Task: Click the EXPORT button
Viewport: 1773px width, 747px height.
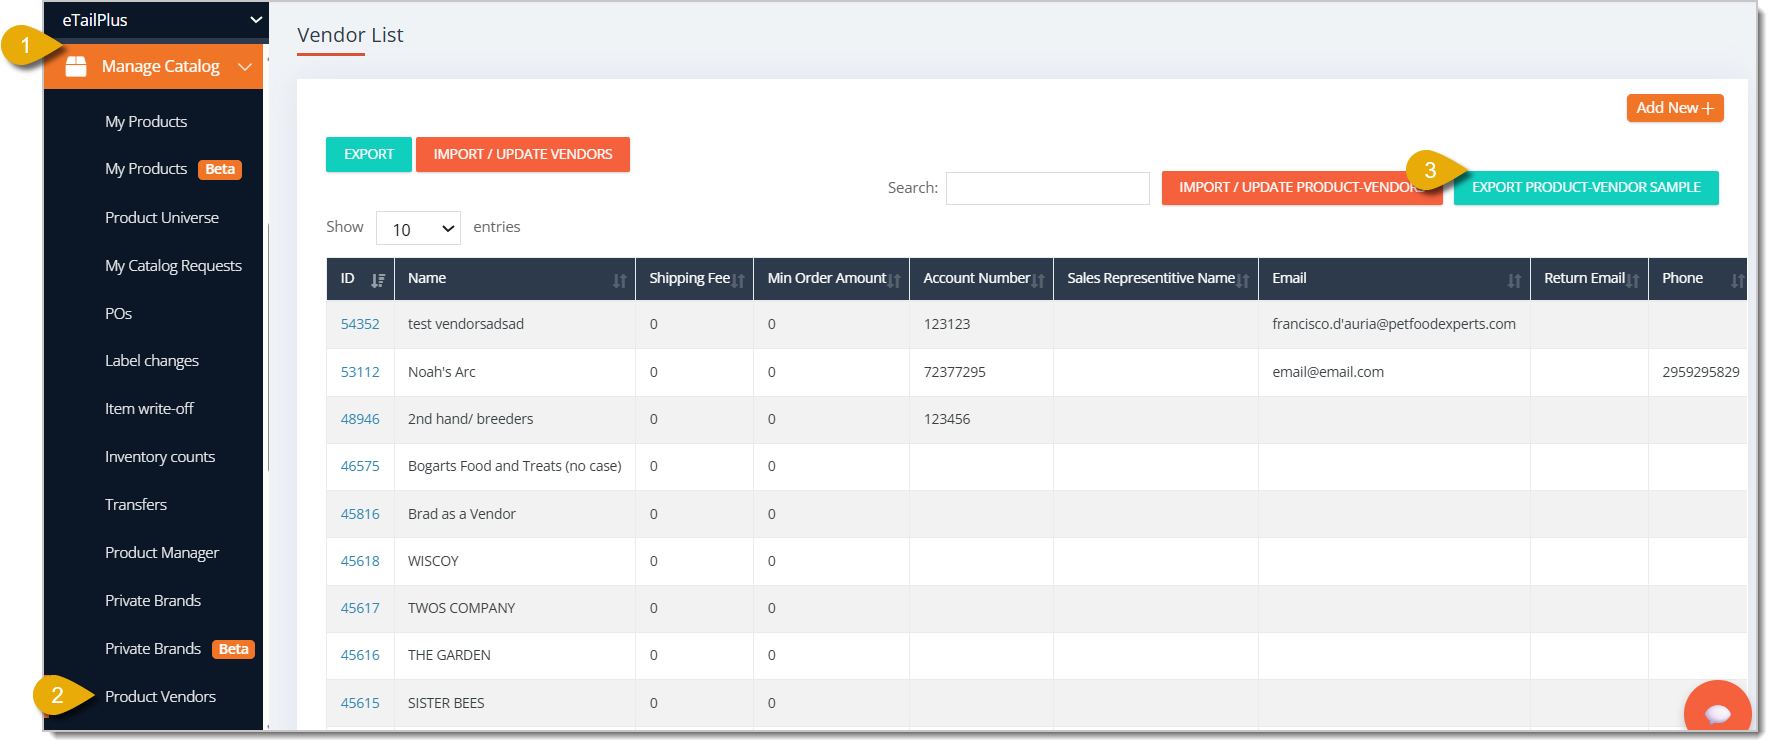Action: pyautogui.click(x=369, y=154)
